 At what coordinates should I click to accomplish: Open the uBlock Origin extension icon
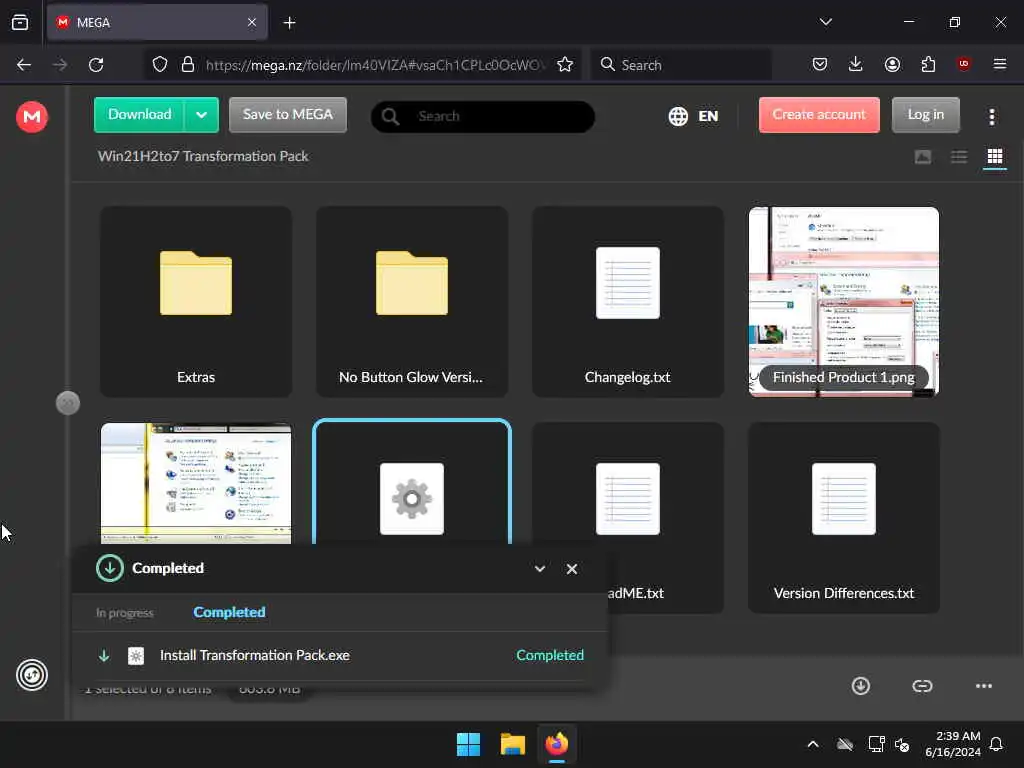click(x=964, y=64)
